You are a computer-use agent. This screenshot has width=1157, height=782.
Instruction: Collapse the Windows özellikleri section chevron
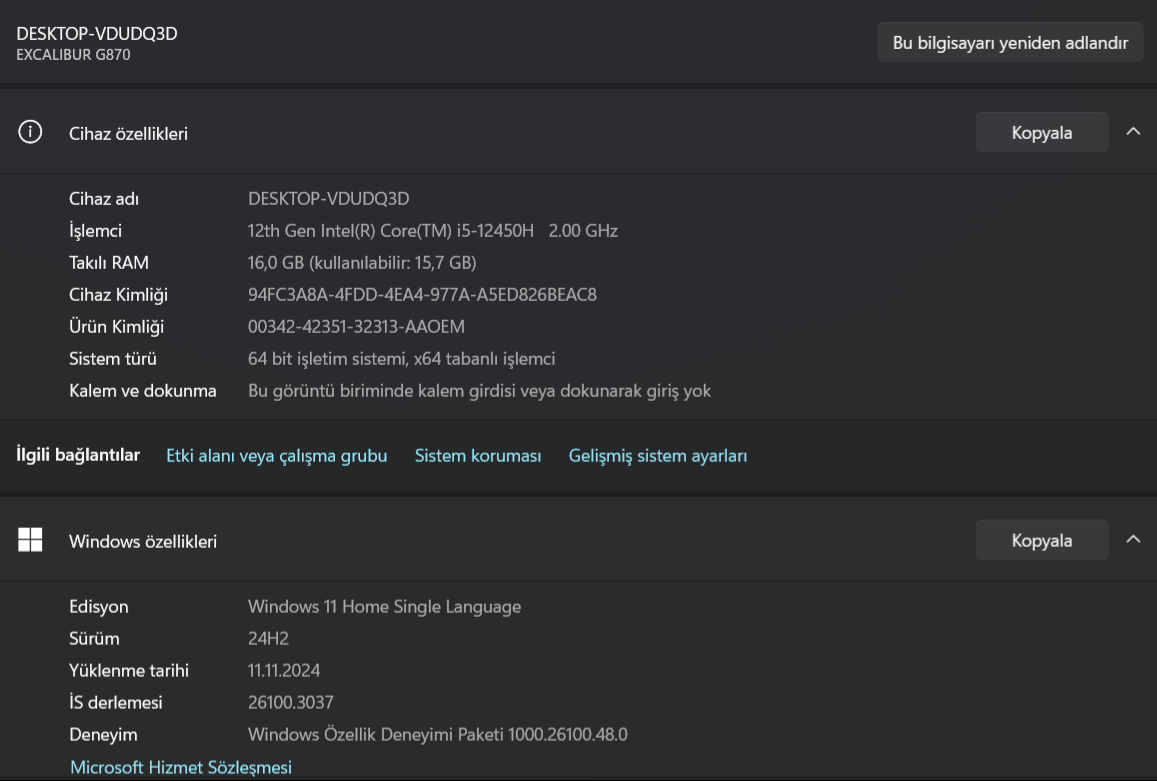pyautogui.click(x=1133, y=539)
